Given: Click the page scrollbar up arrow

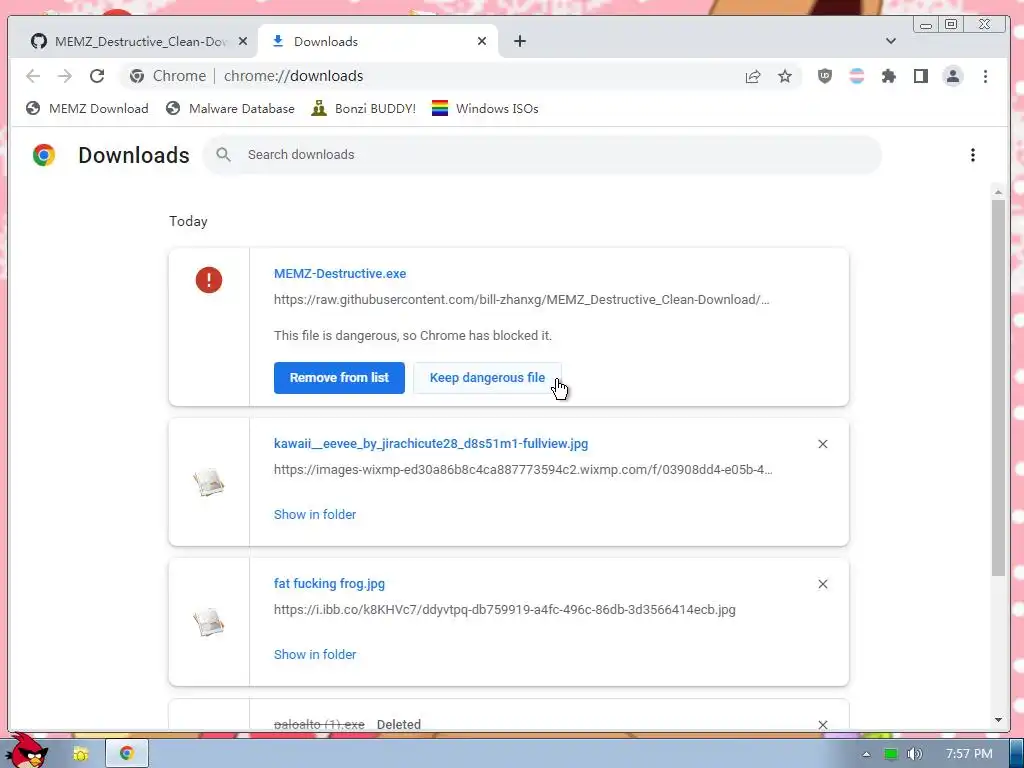Looking at the screenshot, I should click(998, 192).
